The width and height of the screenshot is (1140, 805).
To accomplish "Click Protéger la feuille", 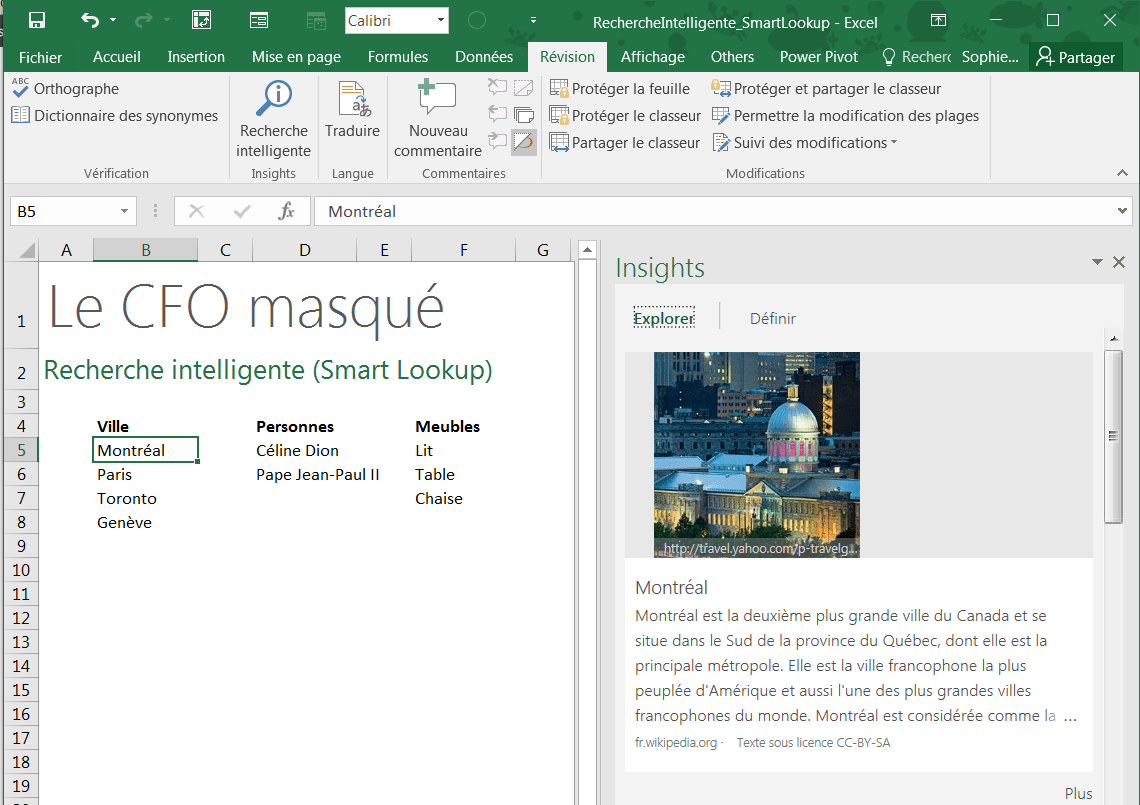I will [x=620, y=89].
